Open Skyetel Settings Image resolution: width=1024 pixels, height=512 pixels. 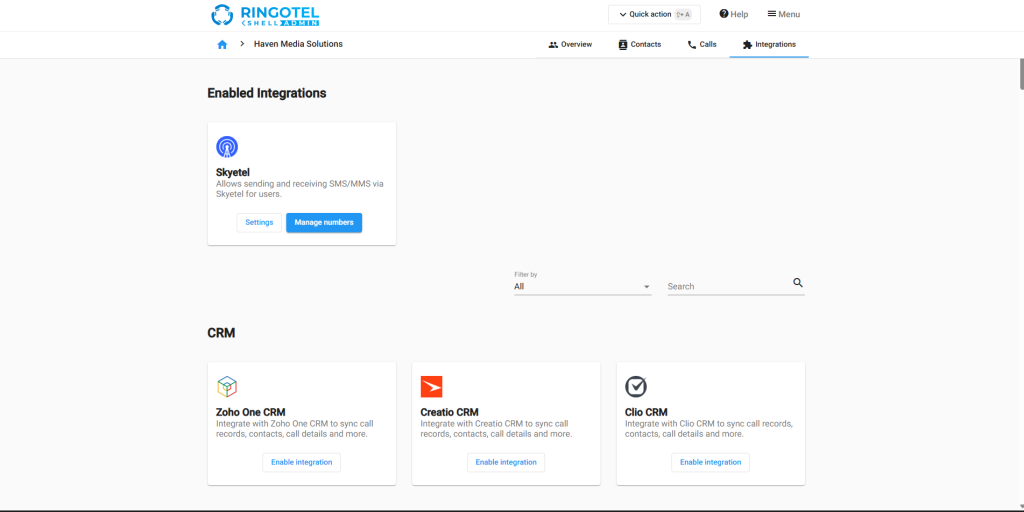(x=259, y=222)
